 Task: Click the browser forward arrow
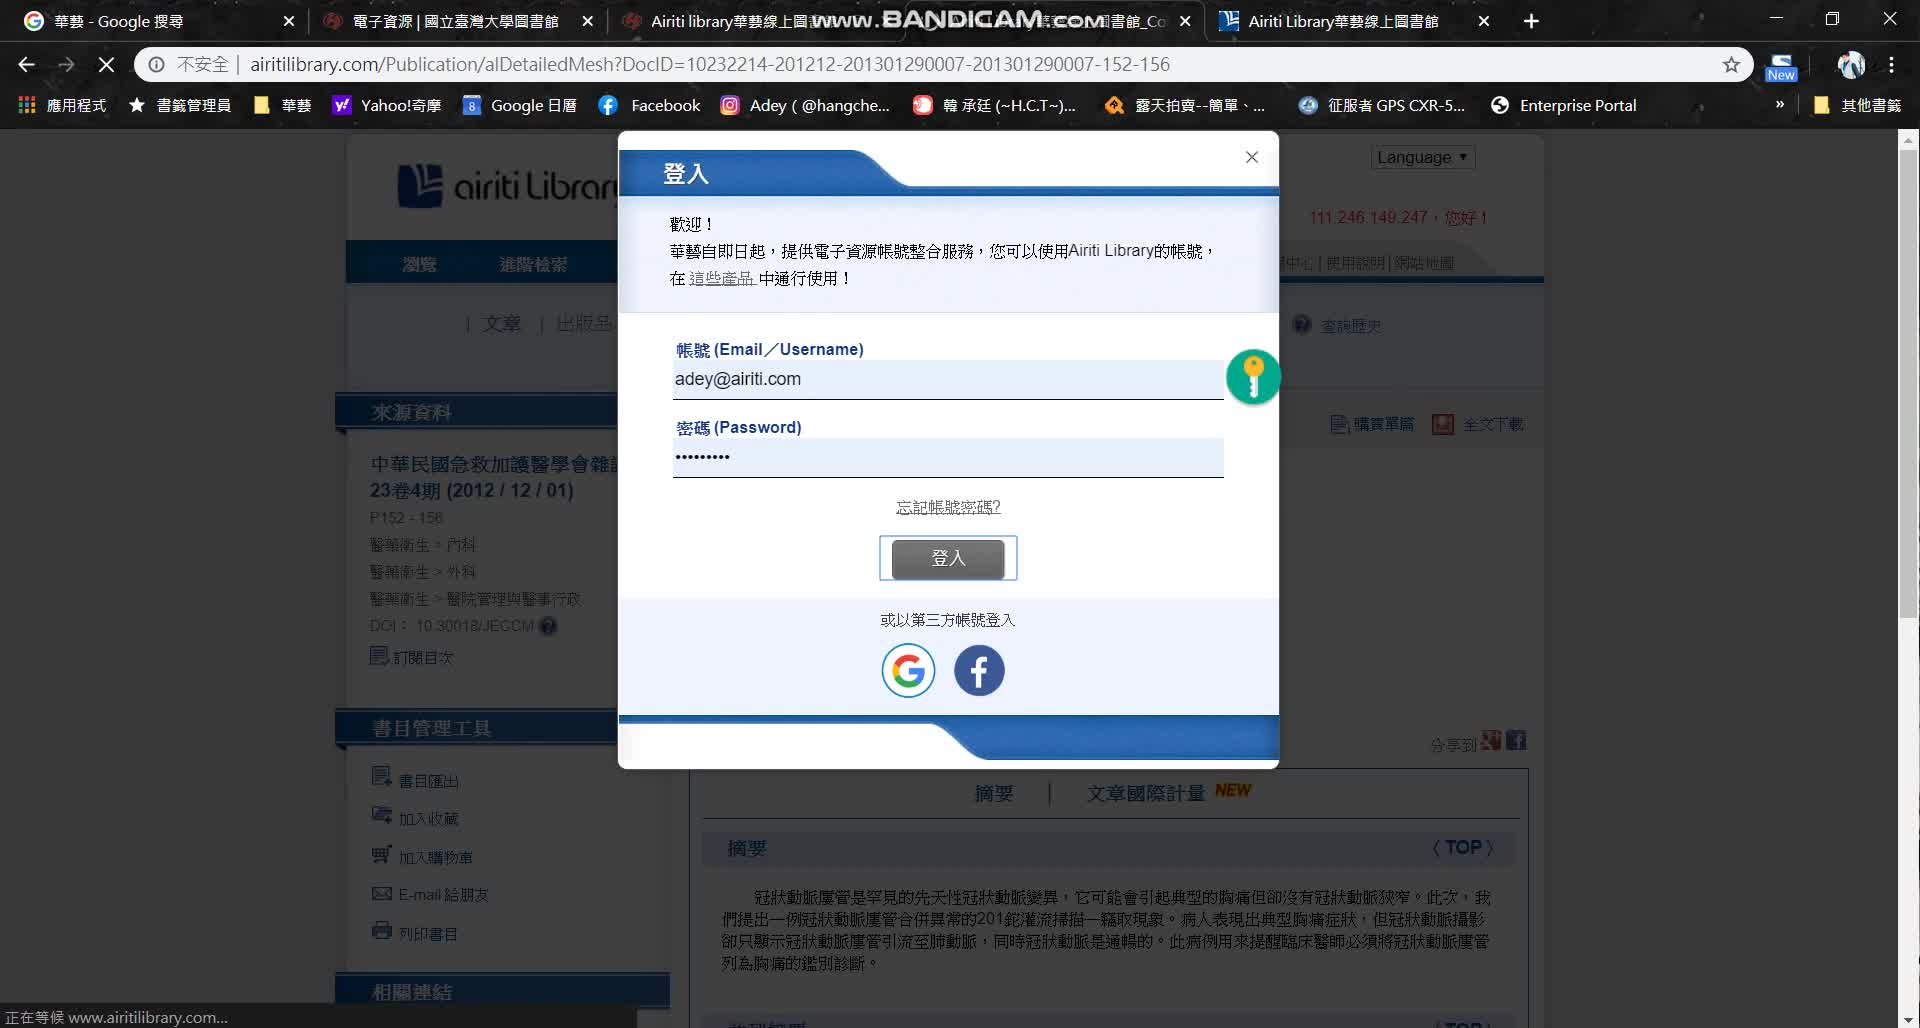point(66,64)
